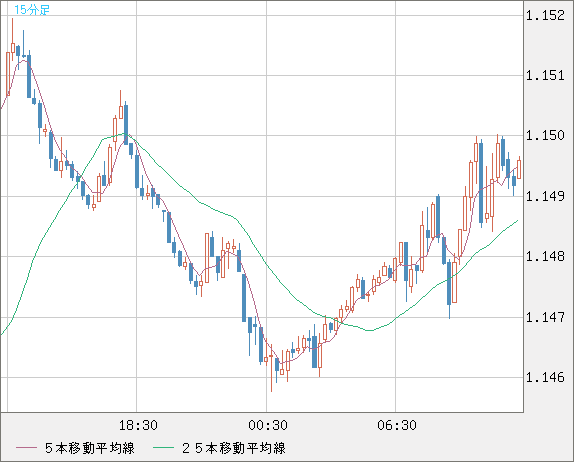Click the purple 5-period MA legend line
The image size is (574, 462).
(x=26, y=448)
